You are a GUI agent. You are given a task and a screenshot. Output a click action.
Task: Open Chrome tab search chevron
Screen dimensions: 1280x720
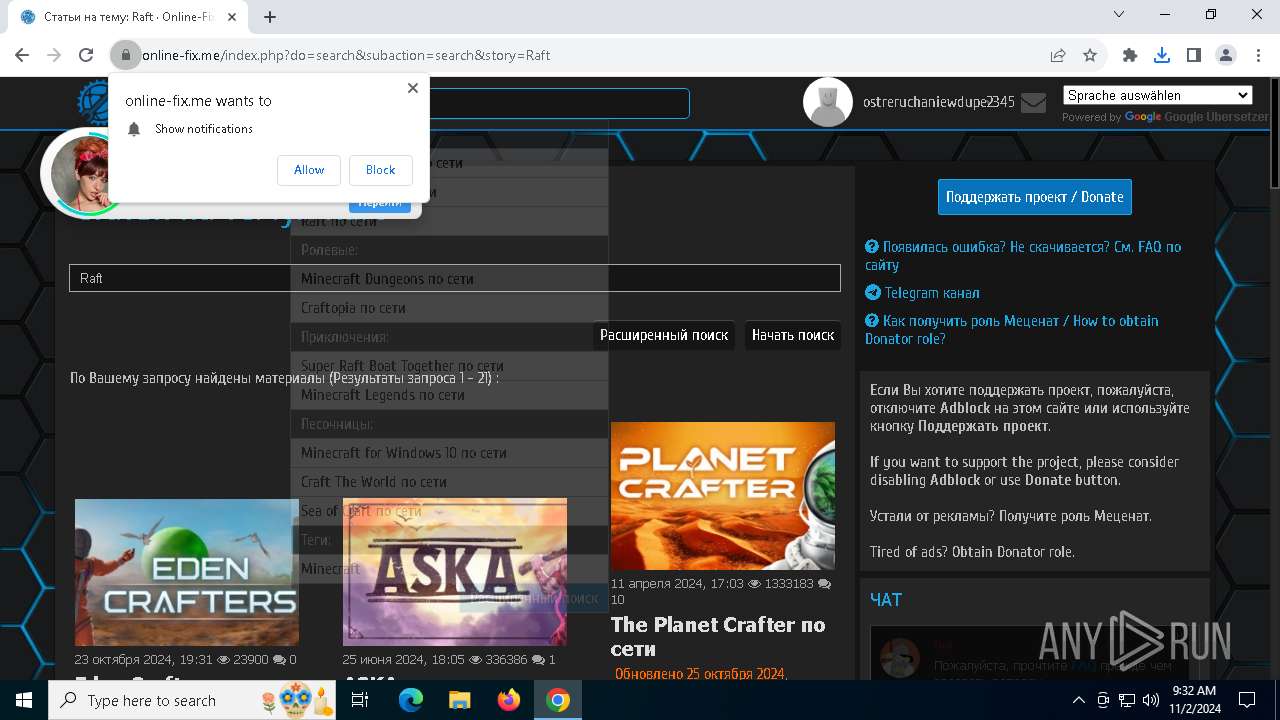(x=1119, y=15)
